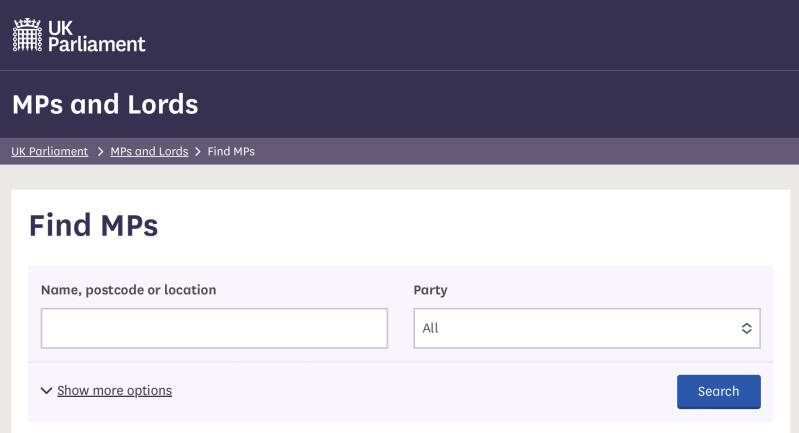The image size is (799, 433).
Task: Expand Show more options
Action: point(114,391)
